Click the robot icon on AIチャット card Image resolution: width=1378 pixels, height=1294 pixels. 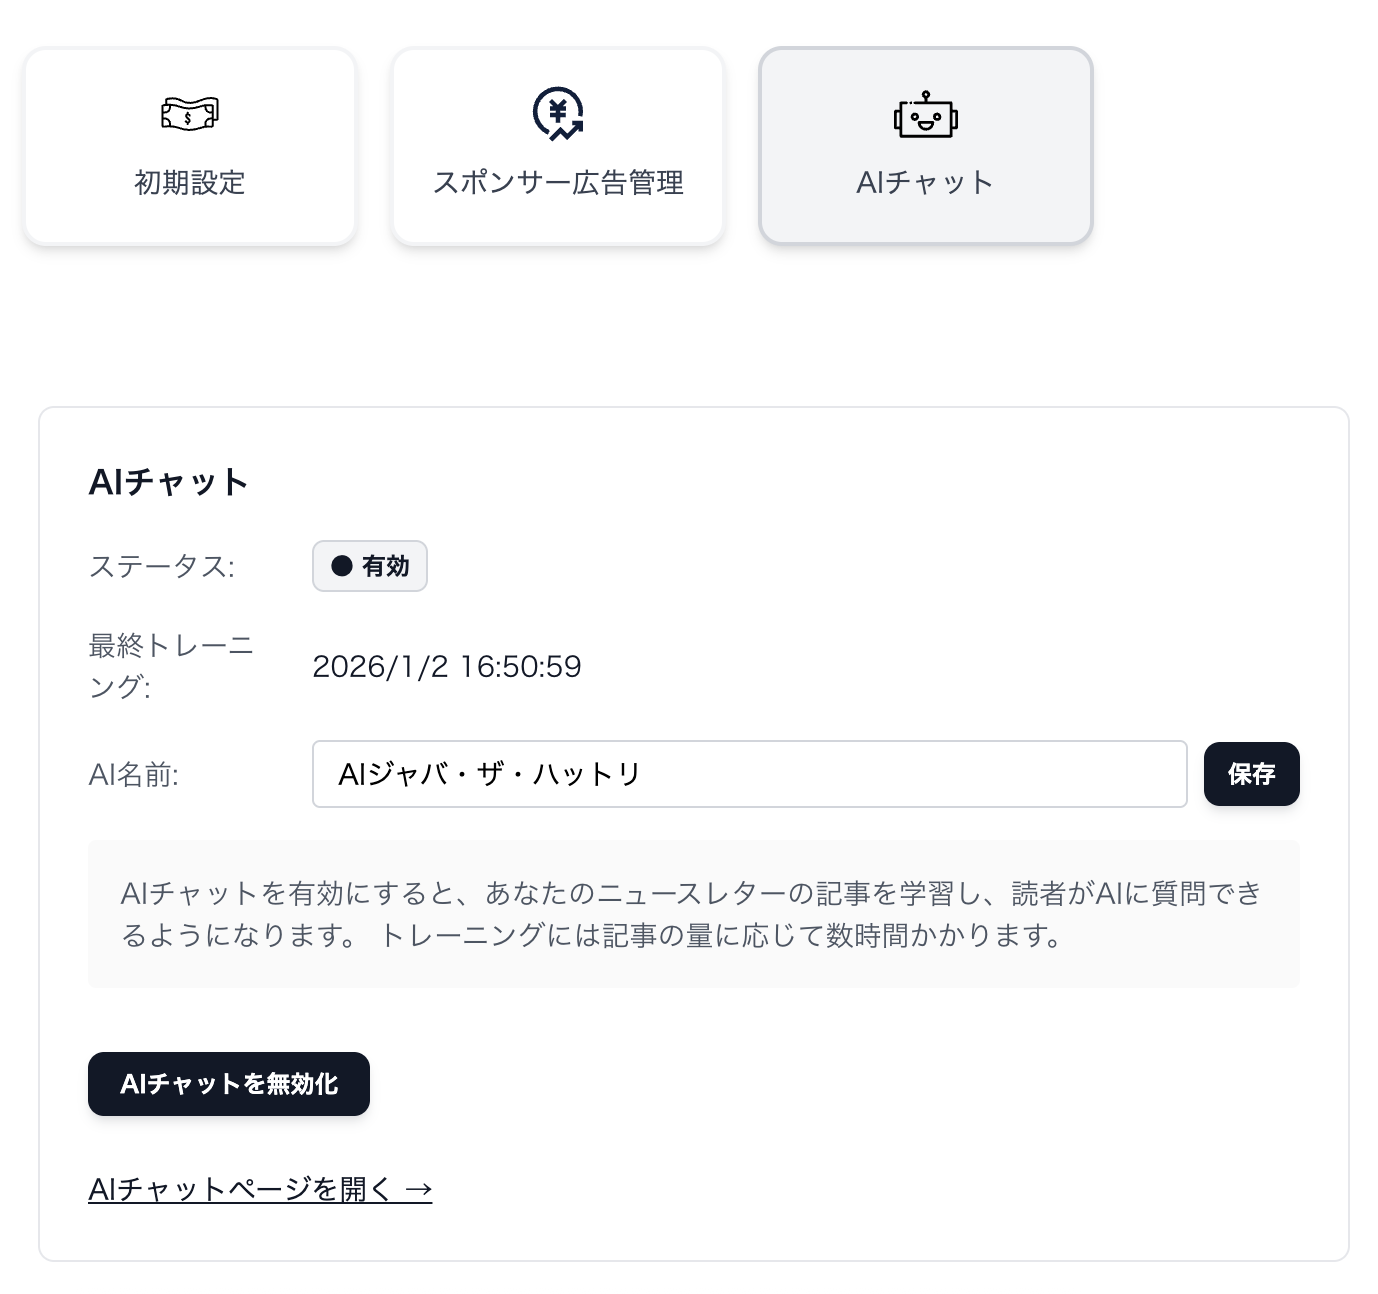(925, 116)
